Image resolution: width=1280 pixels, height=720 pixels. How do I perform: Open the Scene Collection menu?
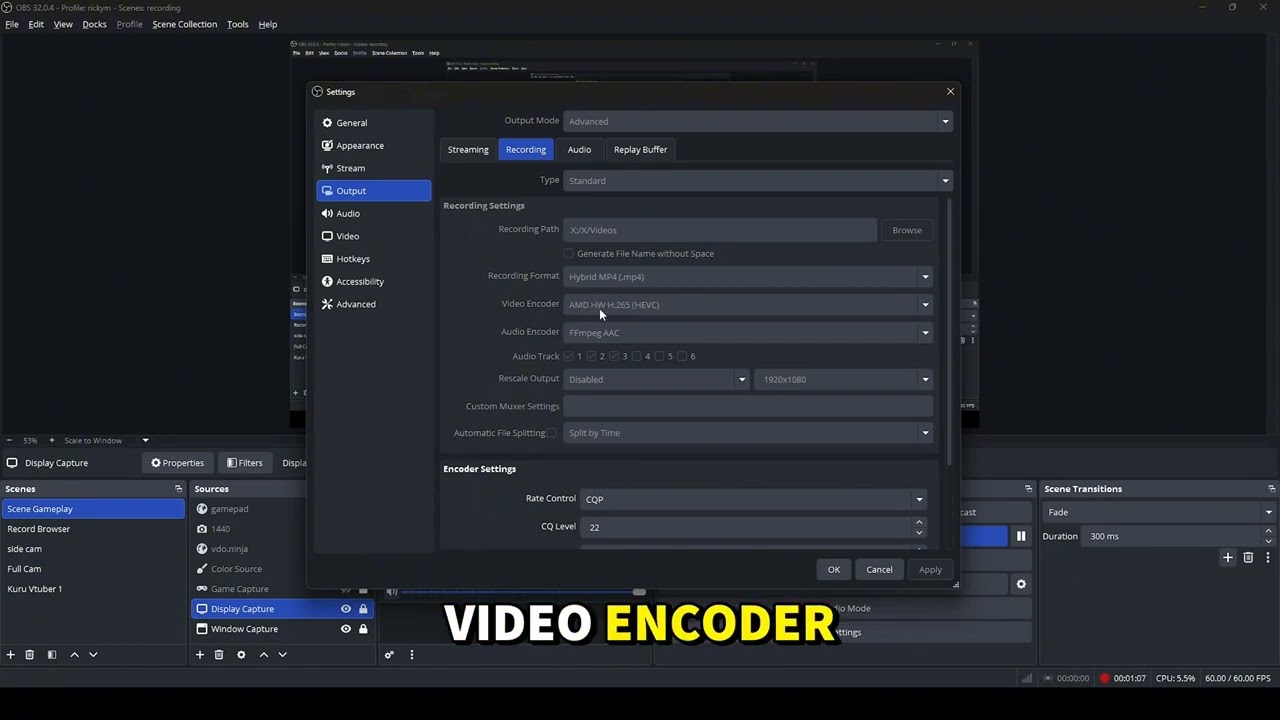184,24
